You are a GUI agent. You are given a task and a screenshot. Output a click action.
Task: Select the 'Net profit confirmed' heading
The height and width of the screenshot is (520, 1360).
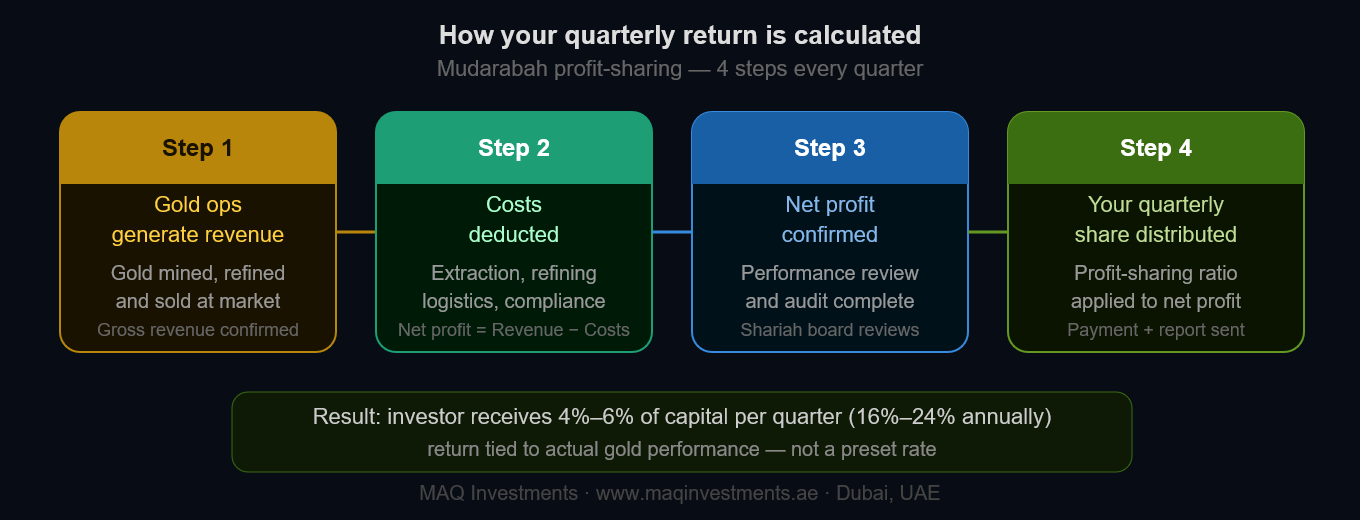tap(830, 220)
